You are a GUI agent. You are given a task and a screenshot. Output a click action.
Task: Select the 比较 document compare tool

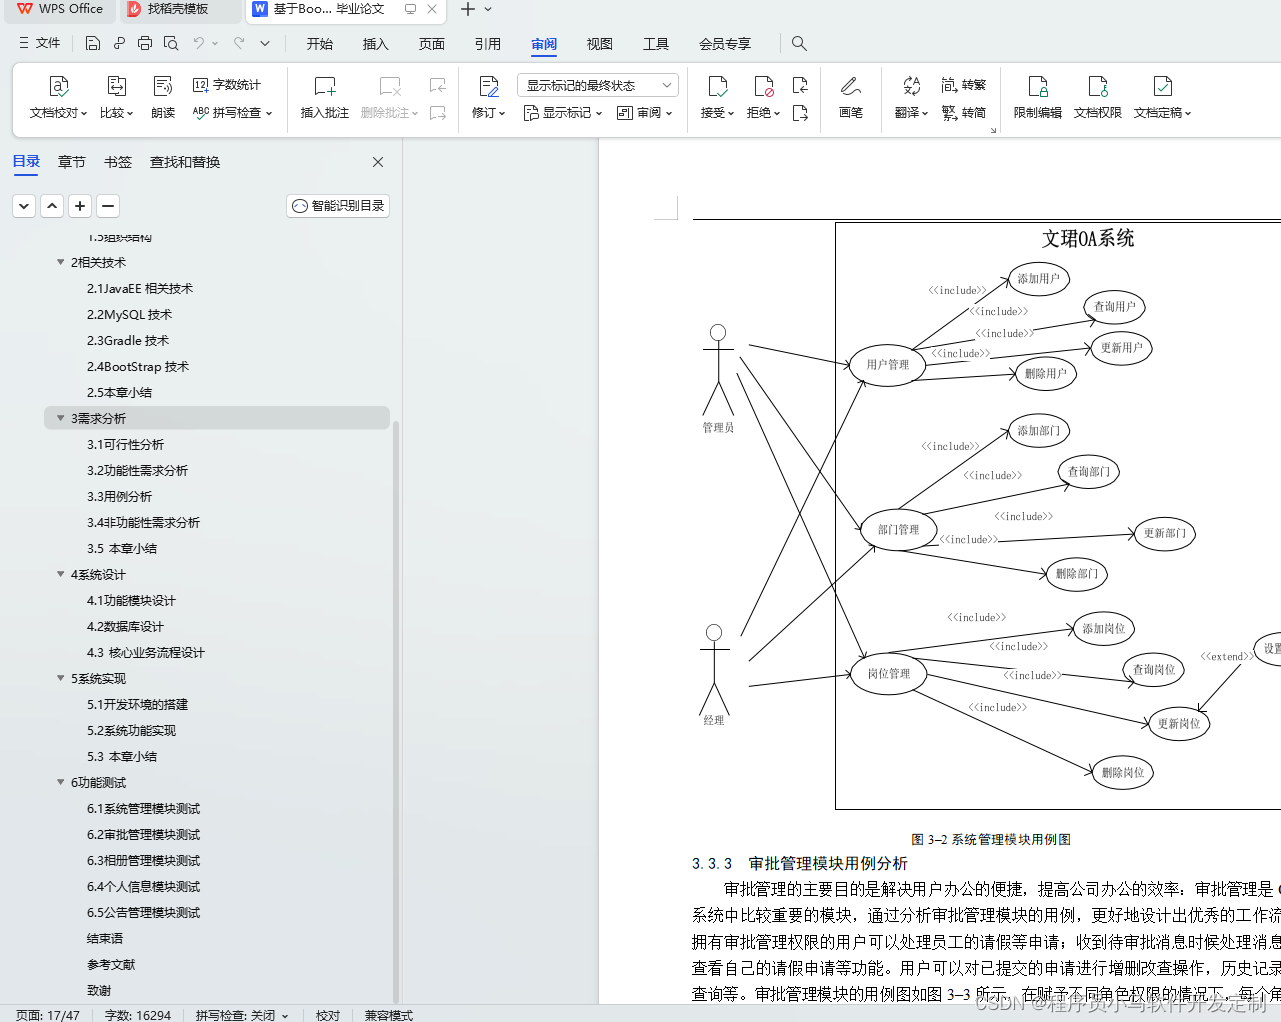click(x=113, y=99)
